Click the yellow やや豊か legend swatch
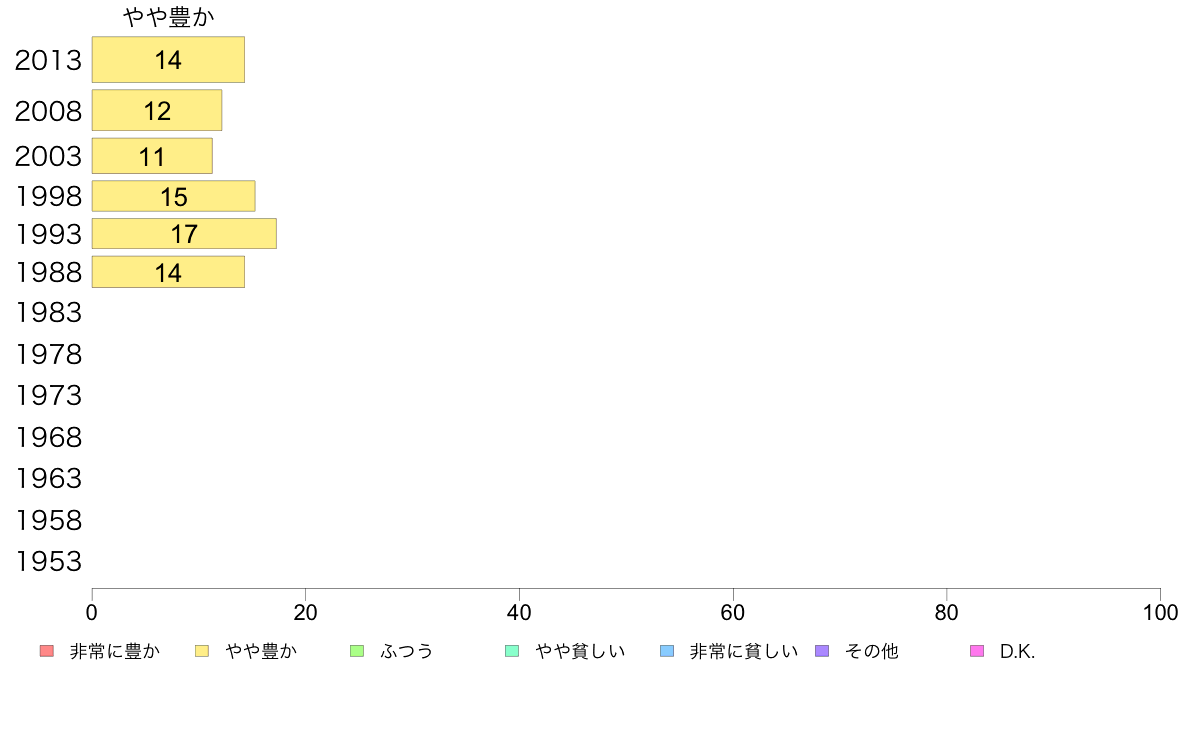The height and width of the screenshot is (736, 1188). 202,651
